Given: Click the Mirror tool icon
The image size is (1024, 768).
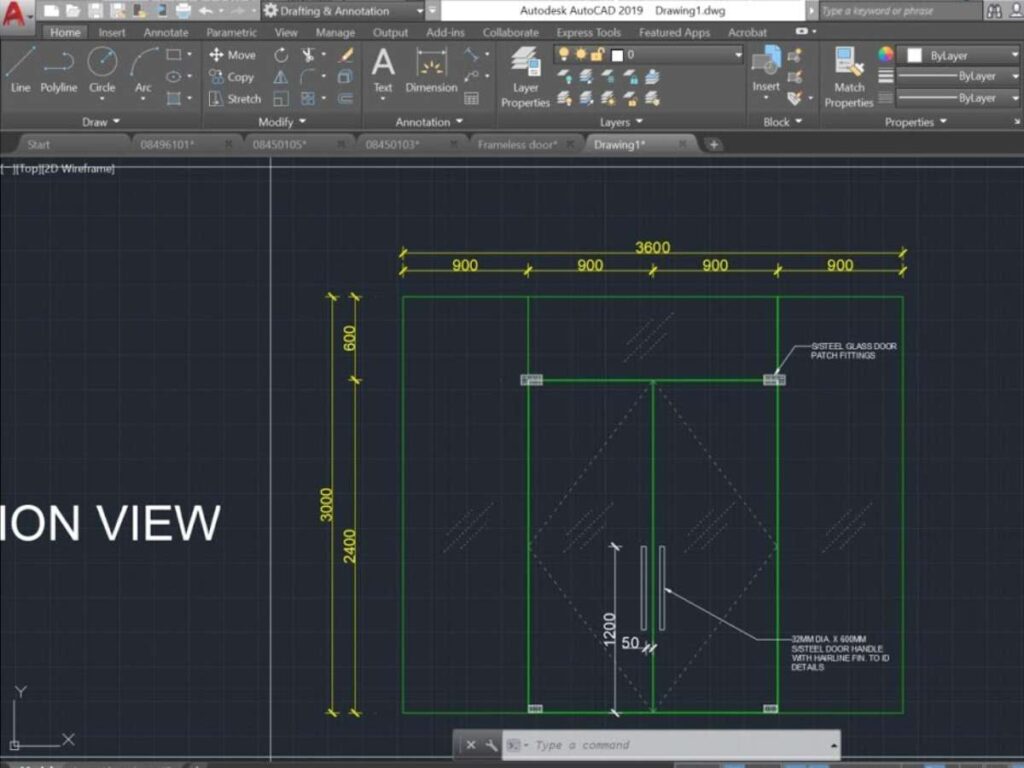Looking at the screenshot, I should (x=281, y=77).
